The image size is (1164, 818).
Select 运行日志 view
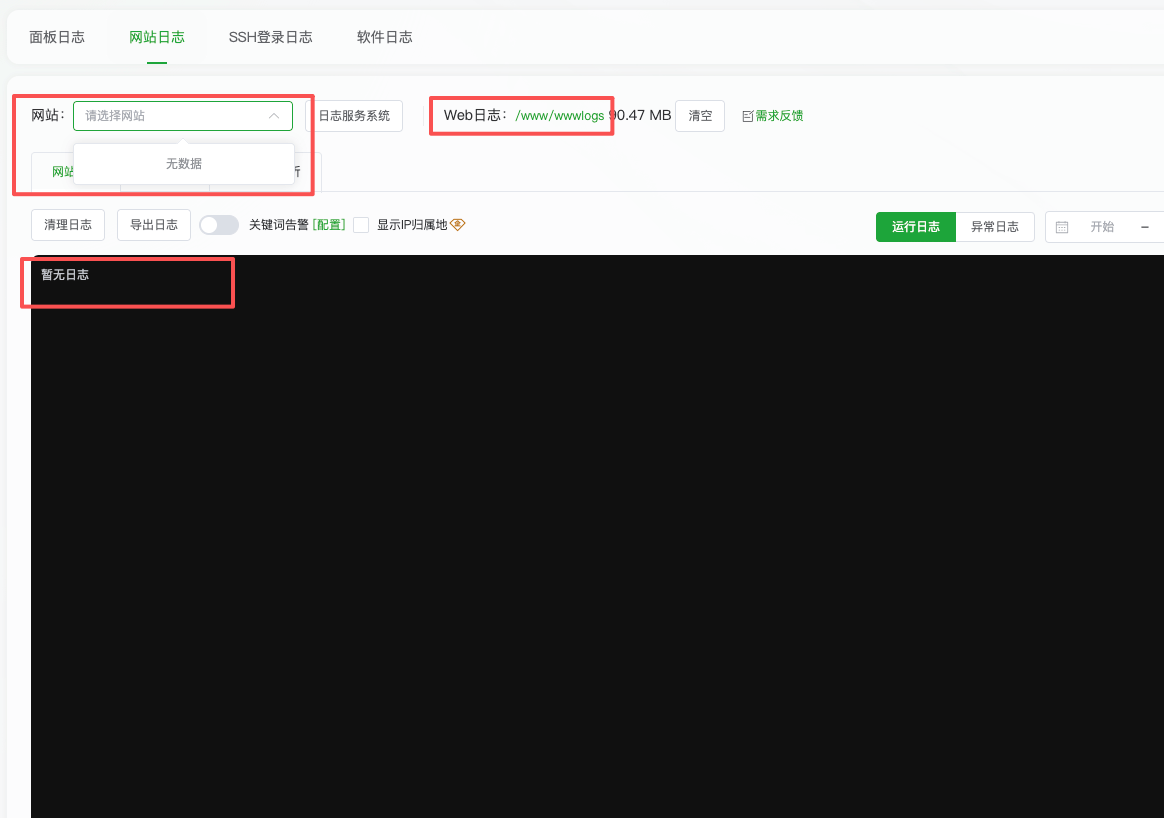[915, 227]
